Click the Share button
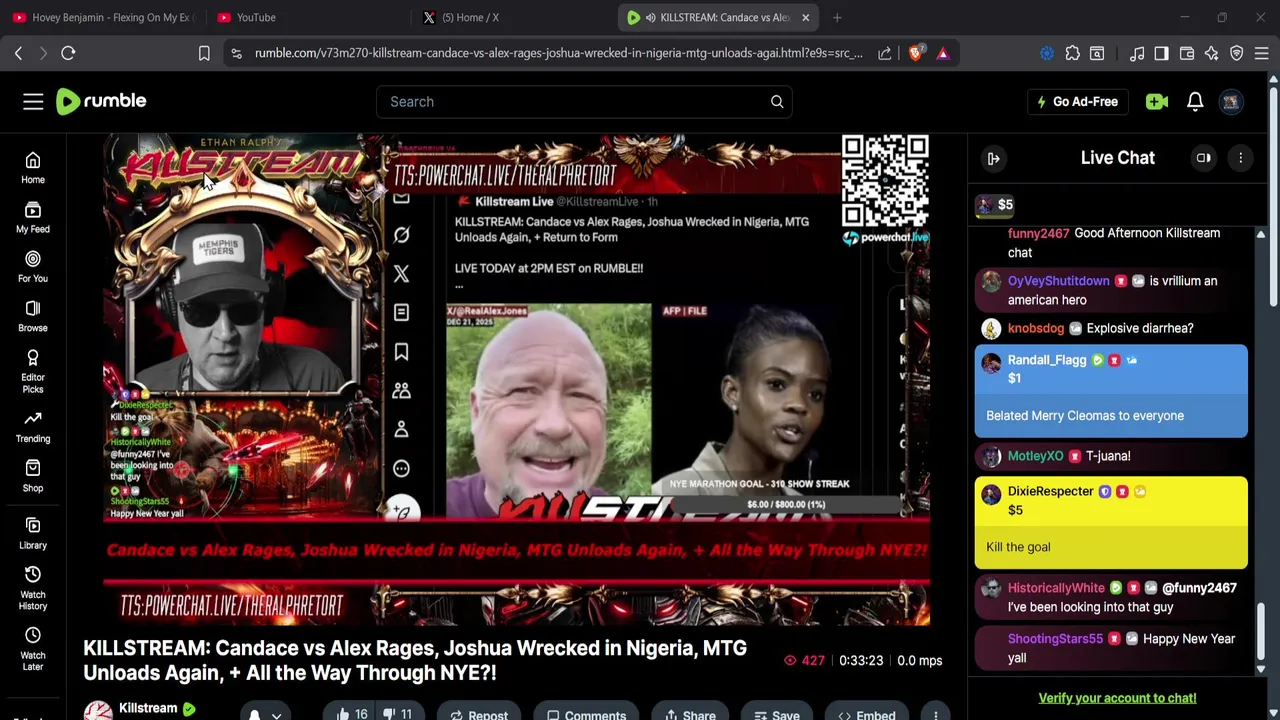1280x720 pixels. click(690, 714)
